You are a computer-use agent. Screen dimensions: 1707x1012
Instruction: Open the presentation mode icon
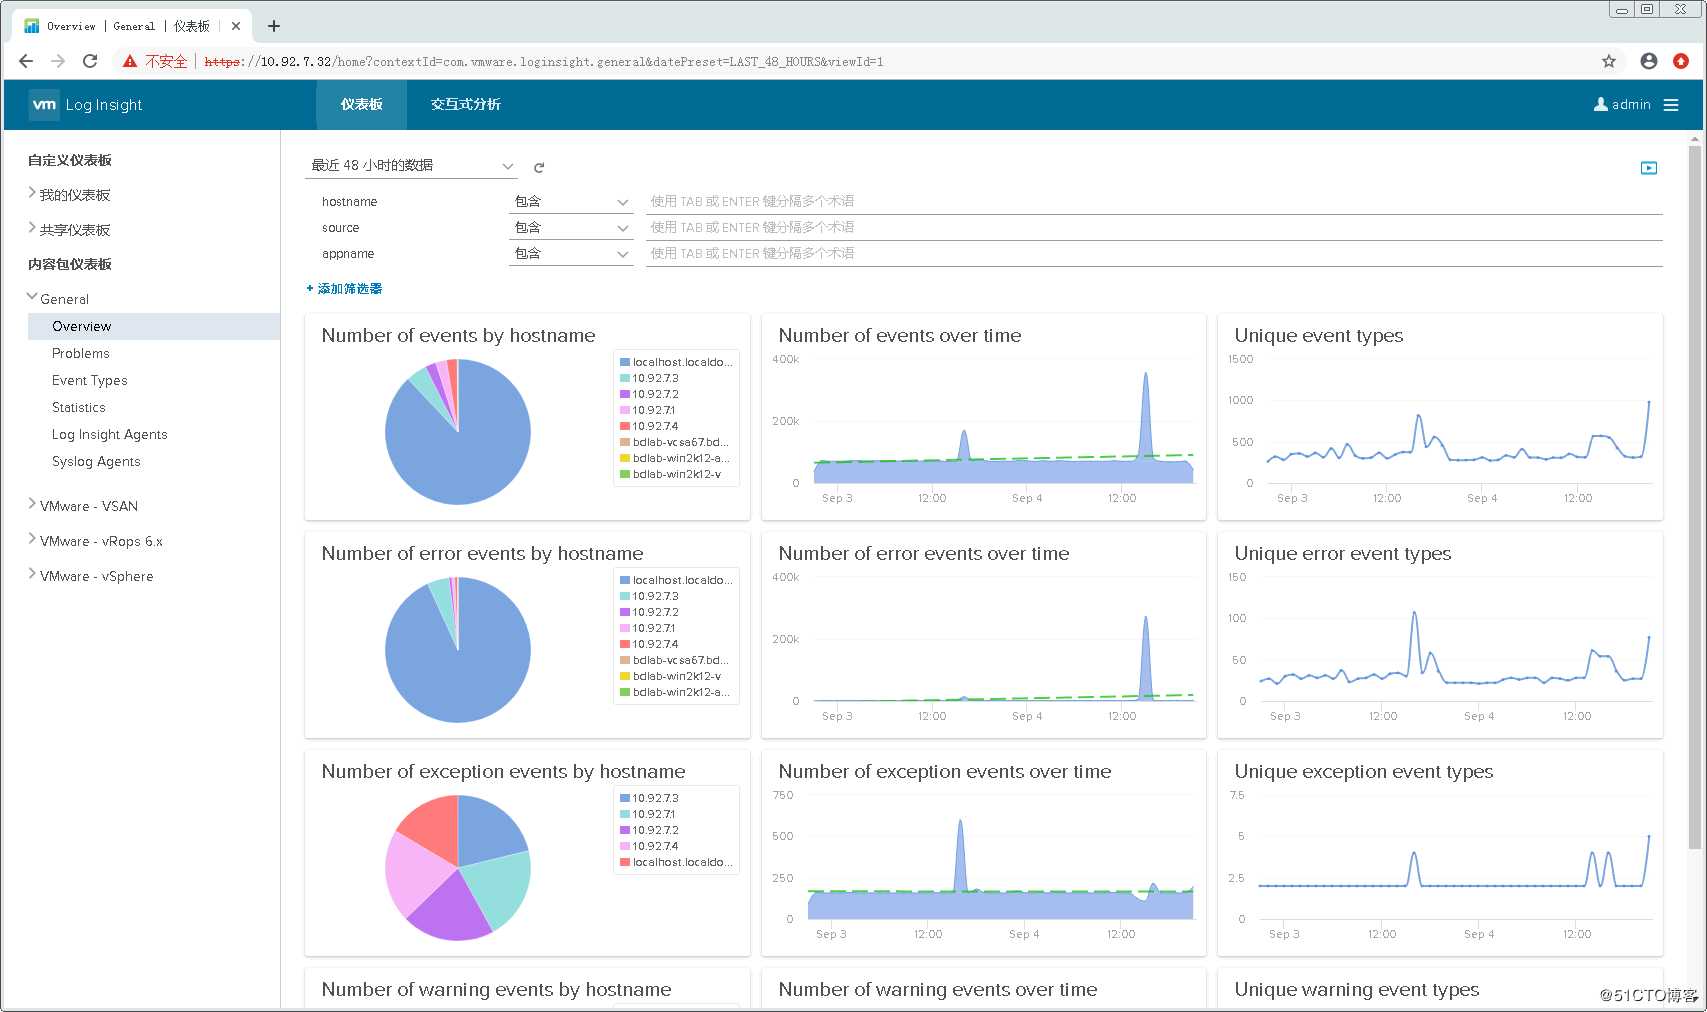1649,168
